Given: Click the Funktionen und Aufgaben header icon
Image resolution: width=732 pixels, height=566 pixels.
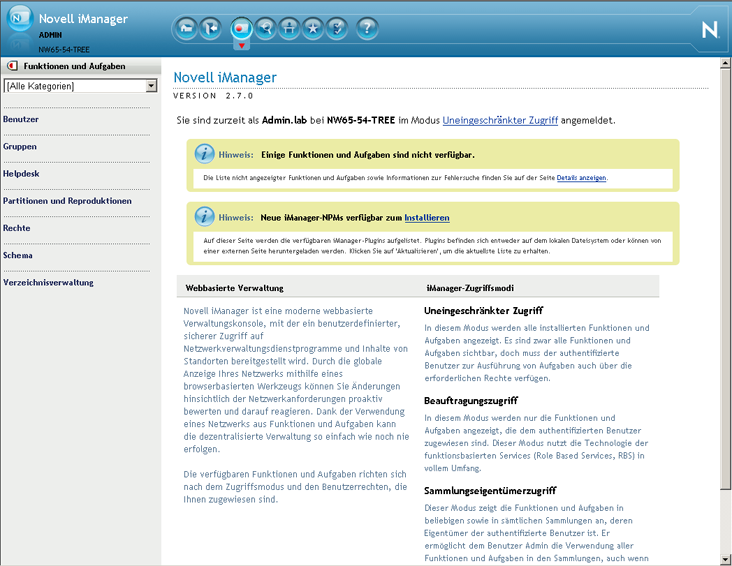Looking at the screenshot, I should tap(12, 66).
